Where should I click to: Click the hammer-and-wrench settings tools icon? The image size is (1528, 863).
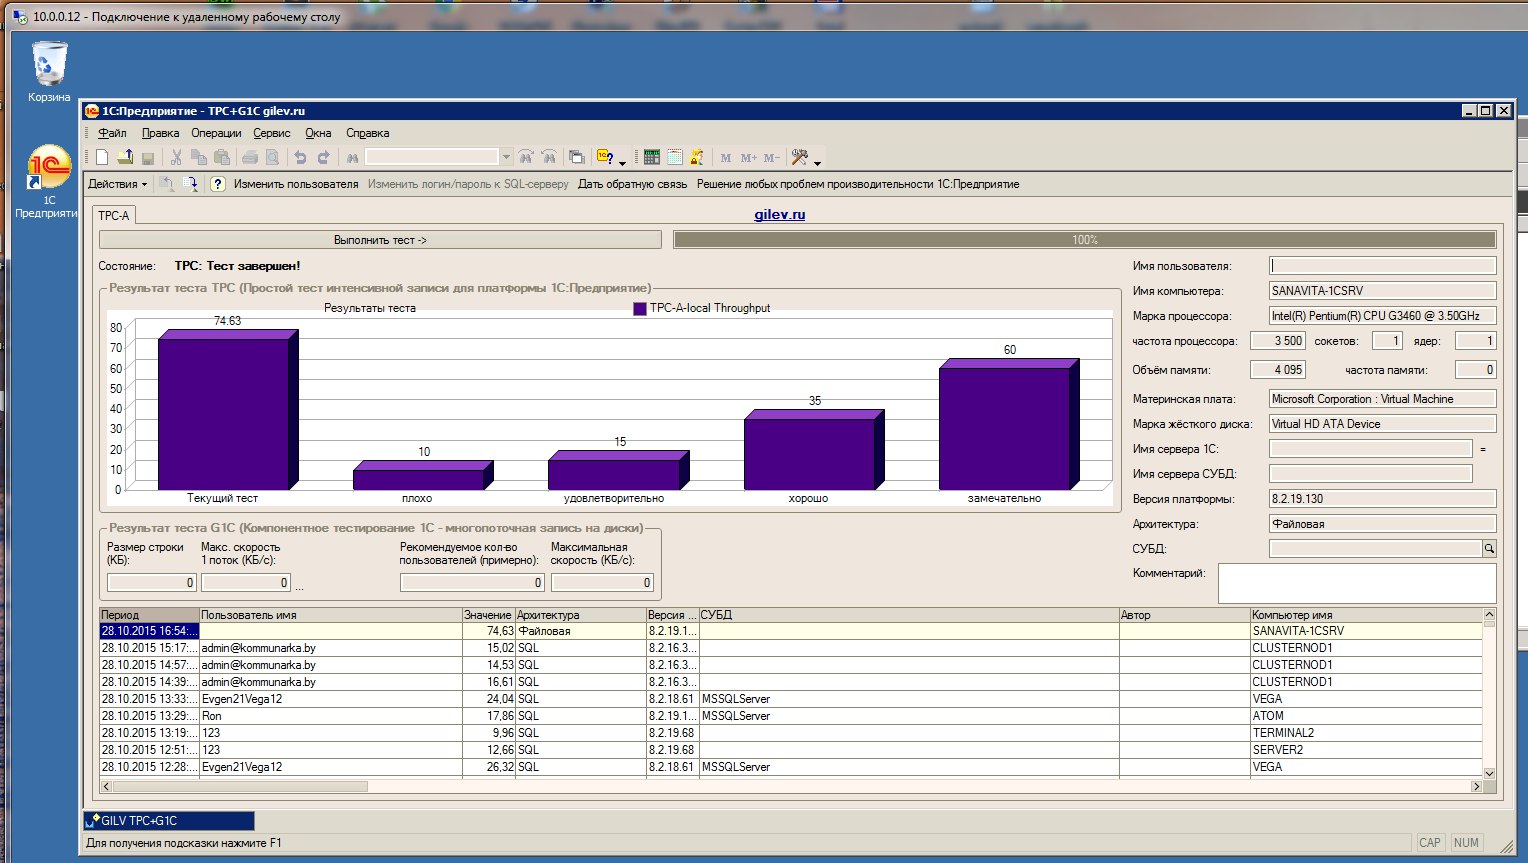pyautogui.click(x=799, y=157)
